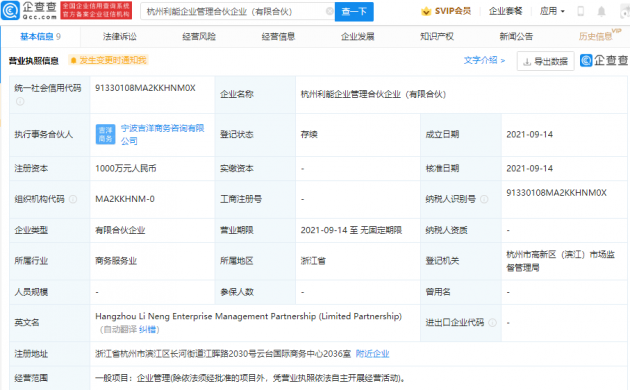
Task: Select the registered address text 浙江省杭州市滨江区
Action: click(223, 354)
